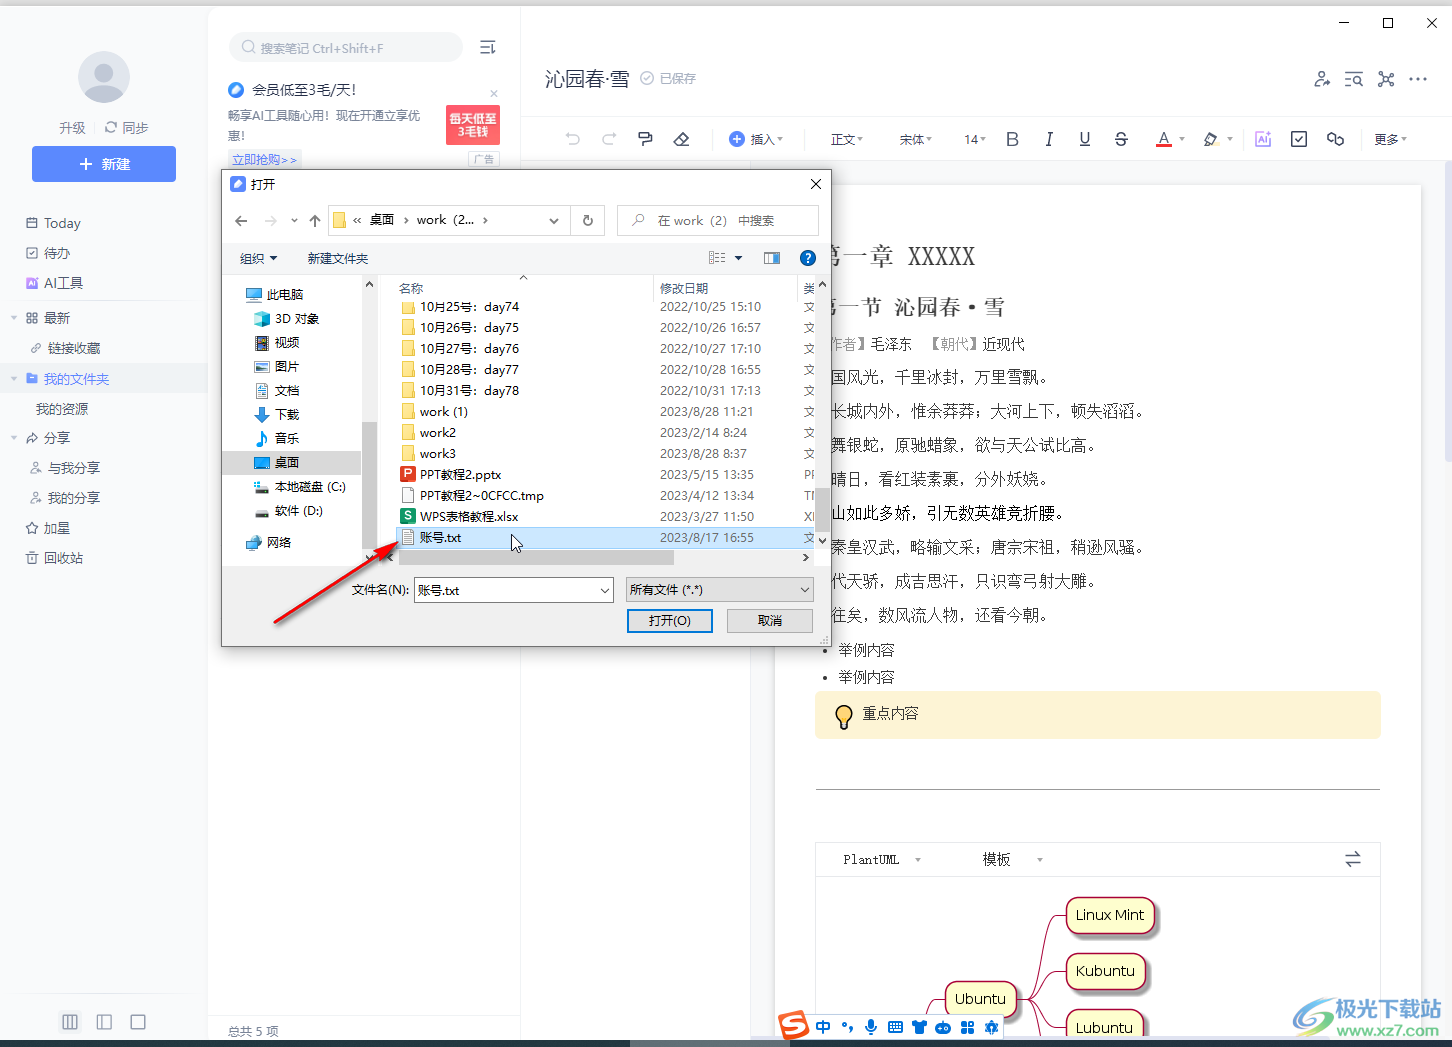Screen dimensions: 1452x1047
Task: Click the 打开(O) button
Action: coord(670,621)
